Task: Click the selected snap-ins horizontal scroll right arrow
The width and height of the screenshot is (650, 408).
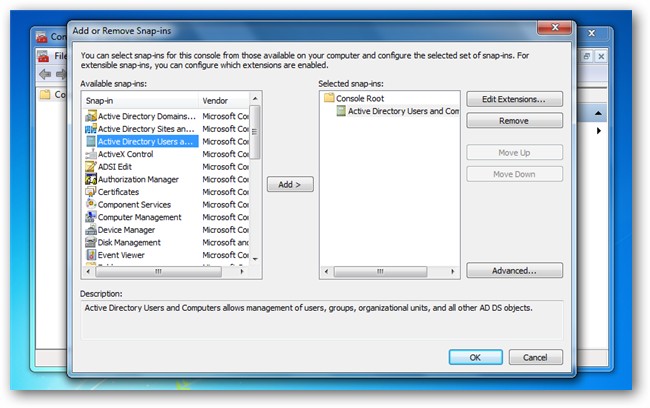Action: click(x=452, y=272)
